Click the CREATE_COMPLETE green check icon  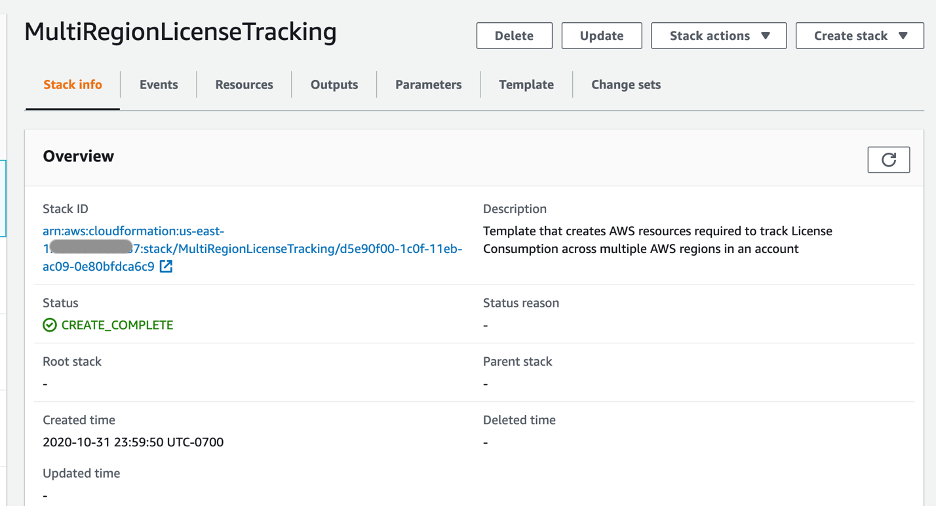[50, 325]
